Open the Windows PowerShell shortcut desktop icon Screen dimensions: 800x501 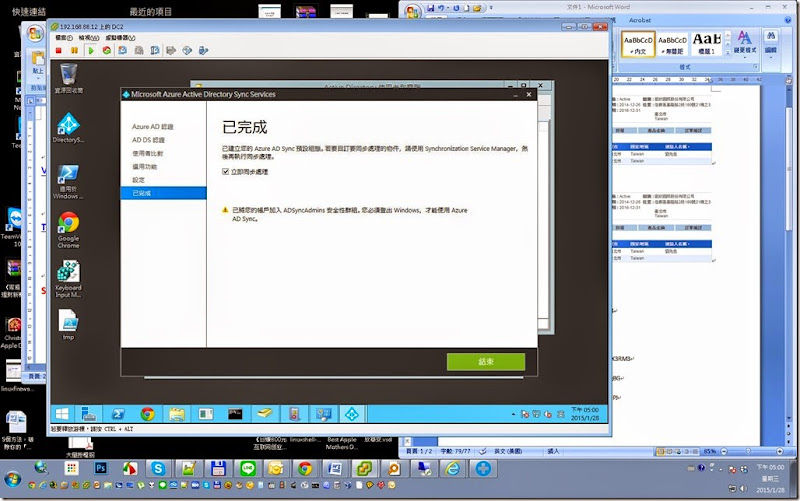[68, 182]
